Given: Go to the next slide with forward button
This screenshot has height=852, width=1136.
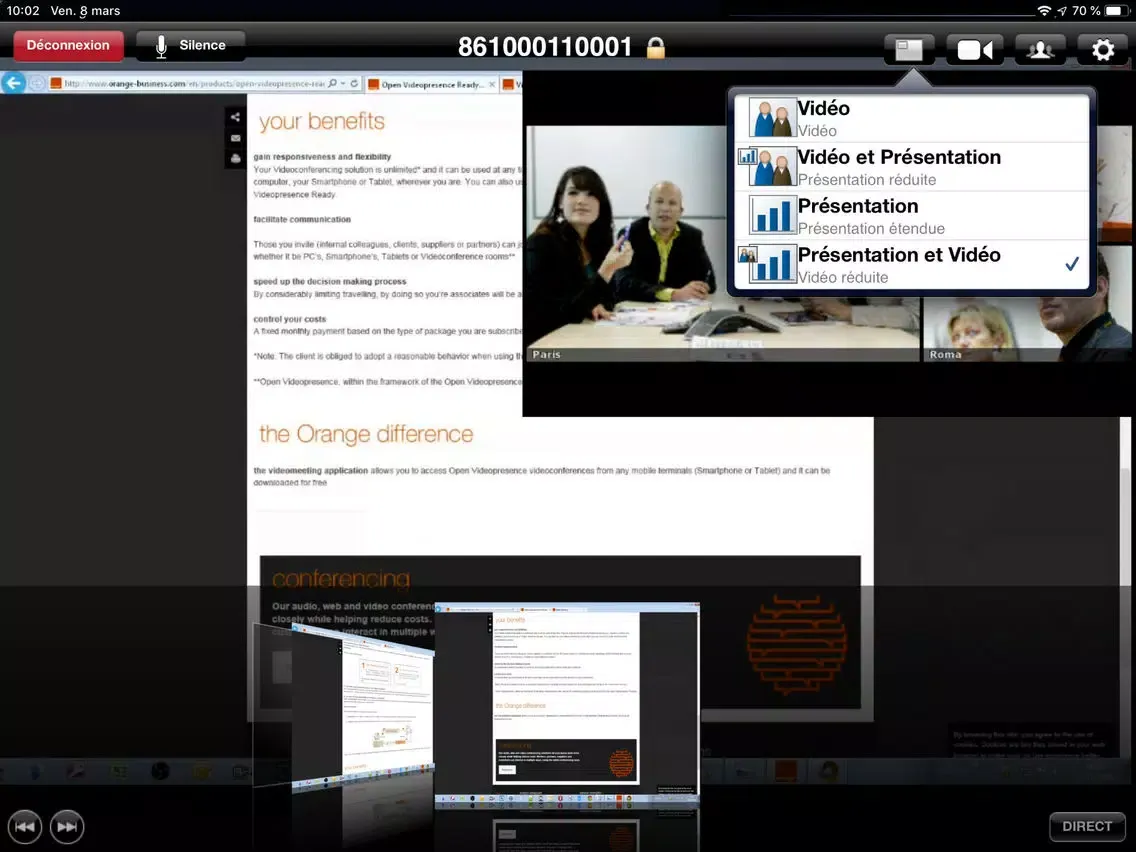Looking at the screenshot, I should coord(67,827).
